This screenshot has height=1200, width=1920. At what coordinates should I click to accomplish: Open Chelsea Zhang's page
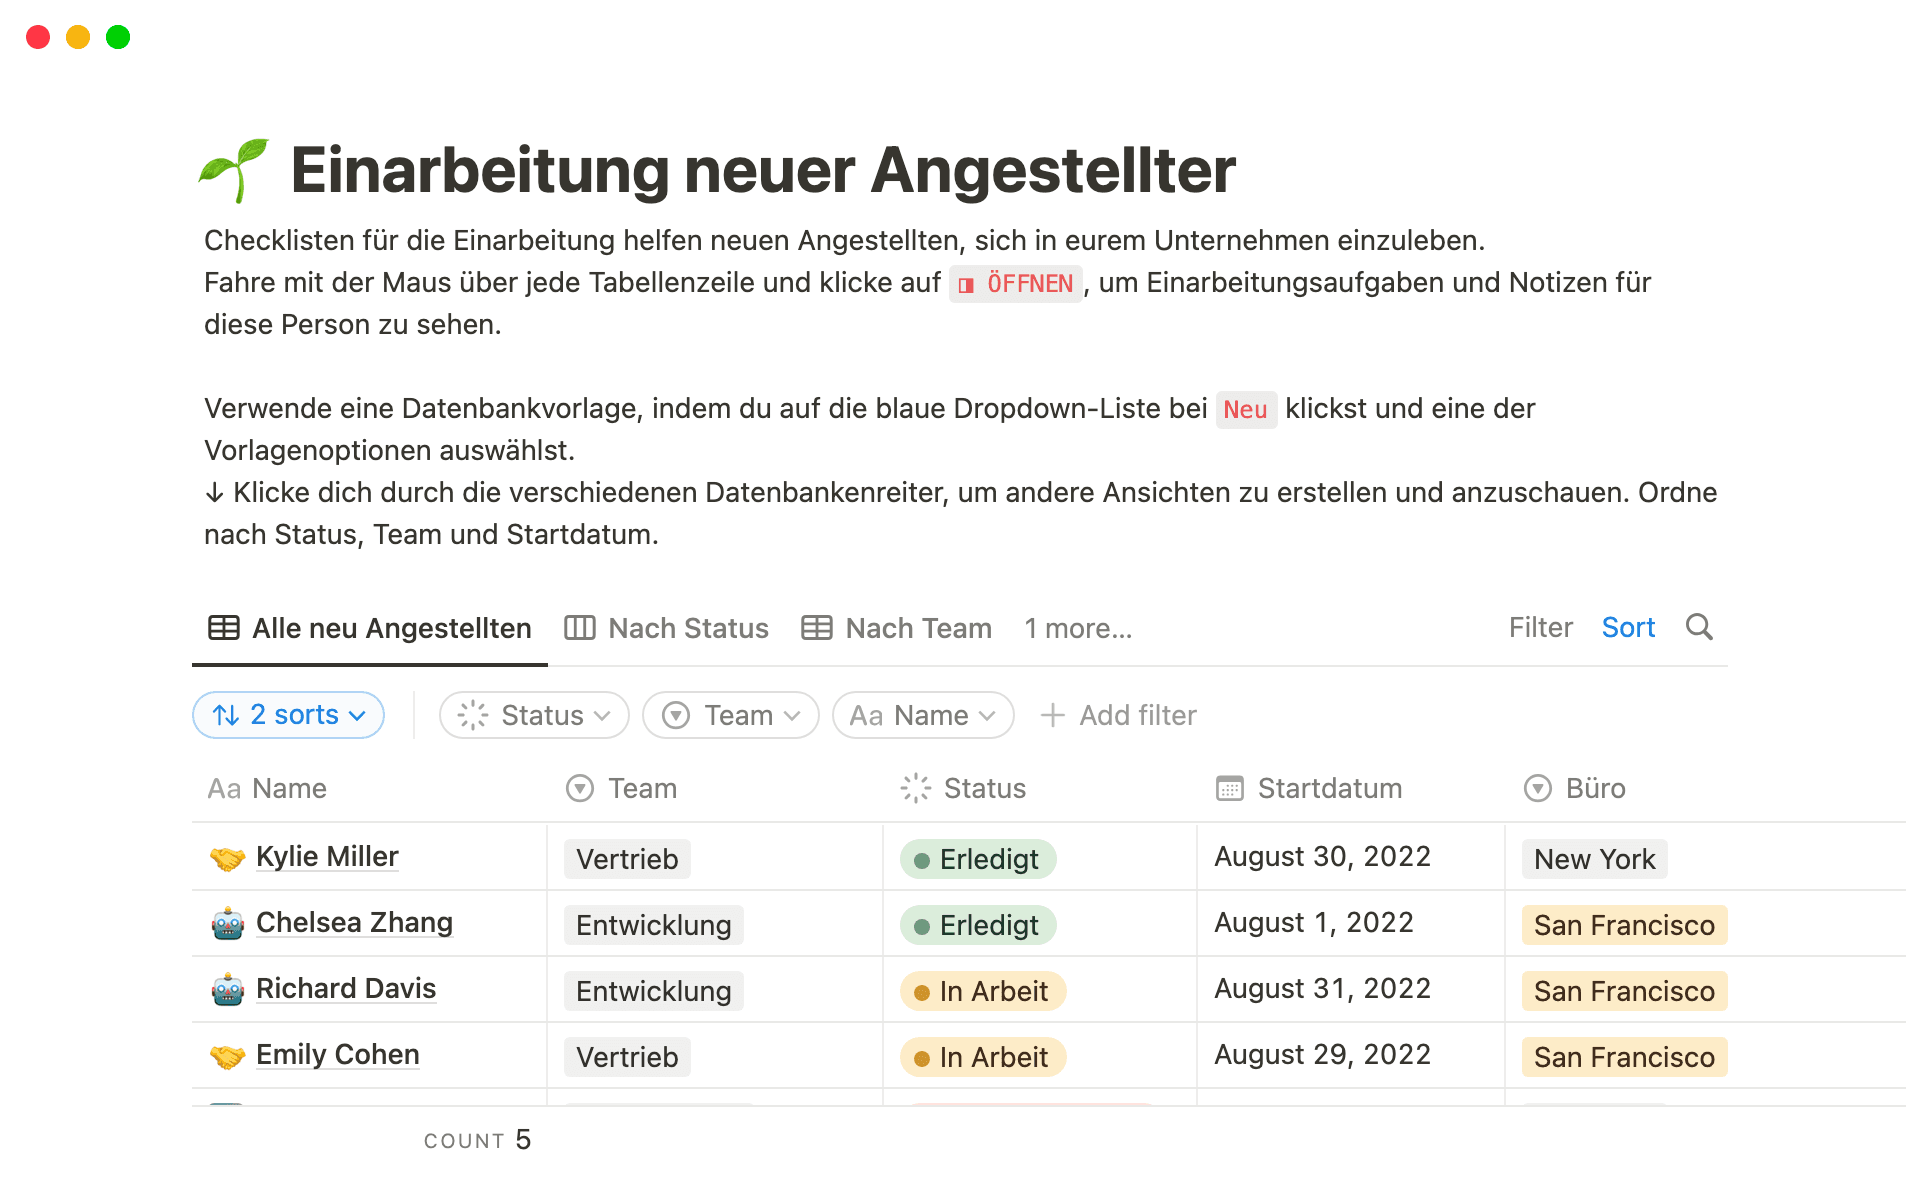coord(354,922)
